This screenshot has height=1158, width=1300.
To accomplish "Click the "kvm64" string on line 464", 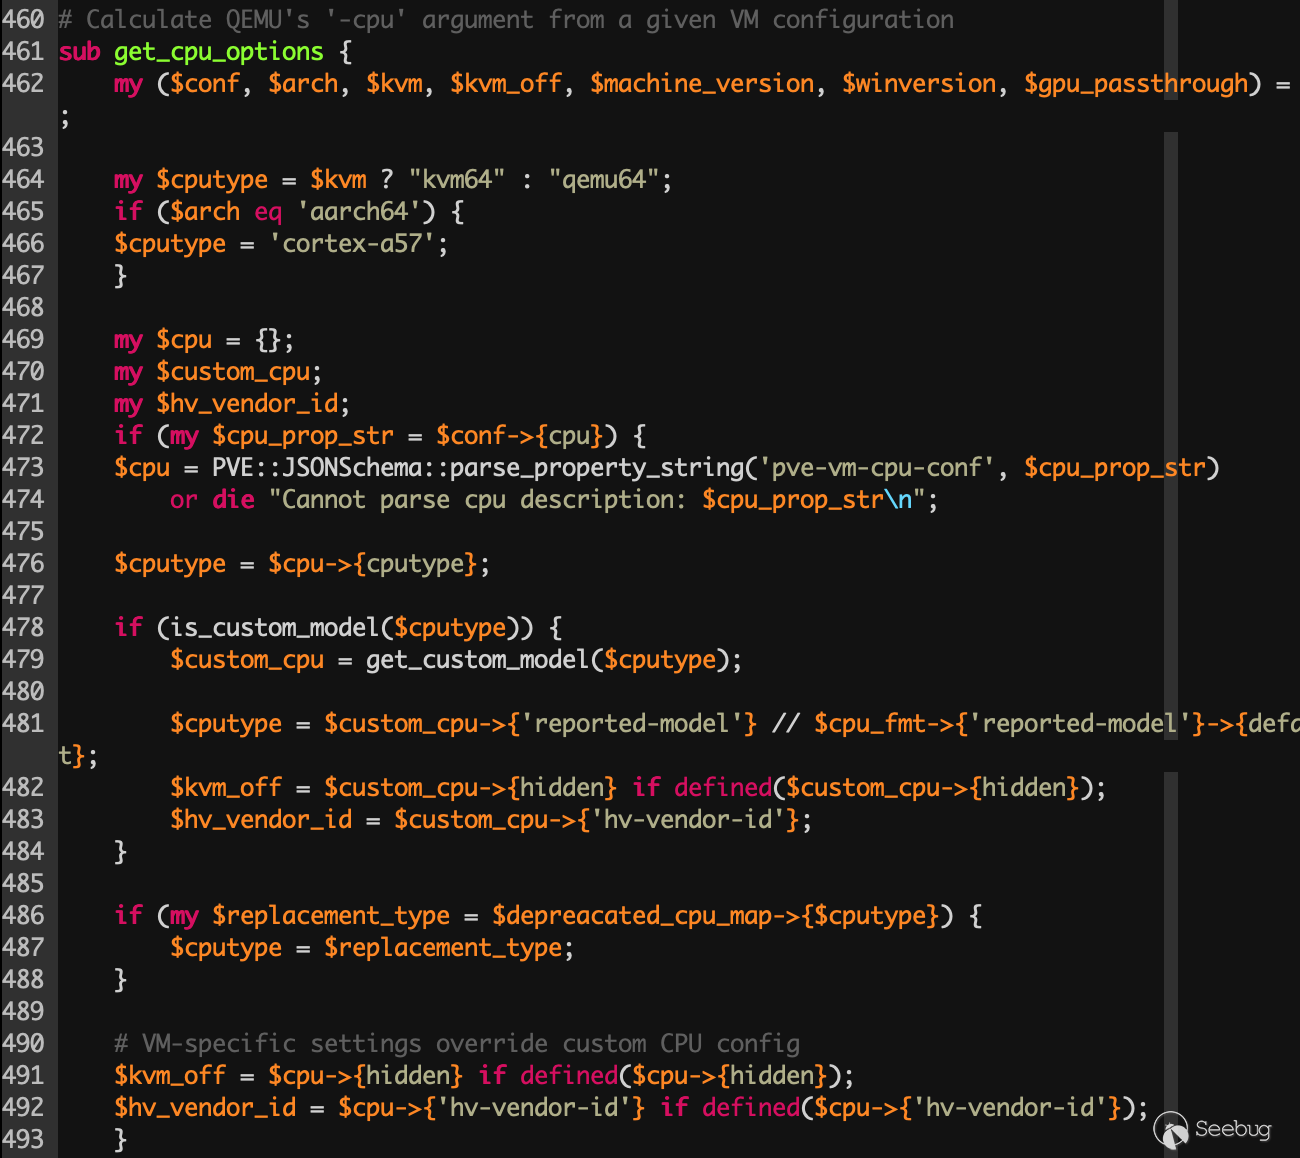I will [457, 180].
